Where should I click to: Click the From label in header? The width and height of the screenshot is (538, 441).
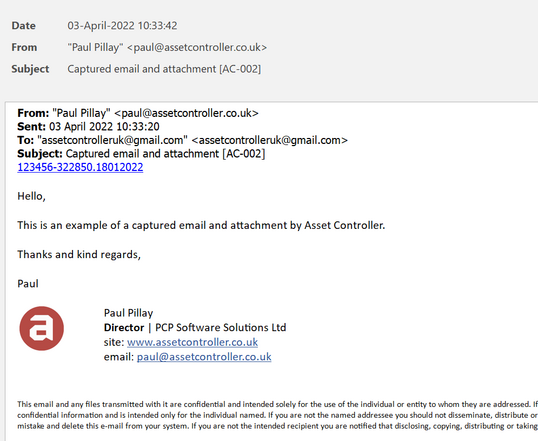pos(24,47)
